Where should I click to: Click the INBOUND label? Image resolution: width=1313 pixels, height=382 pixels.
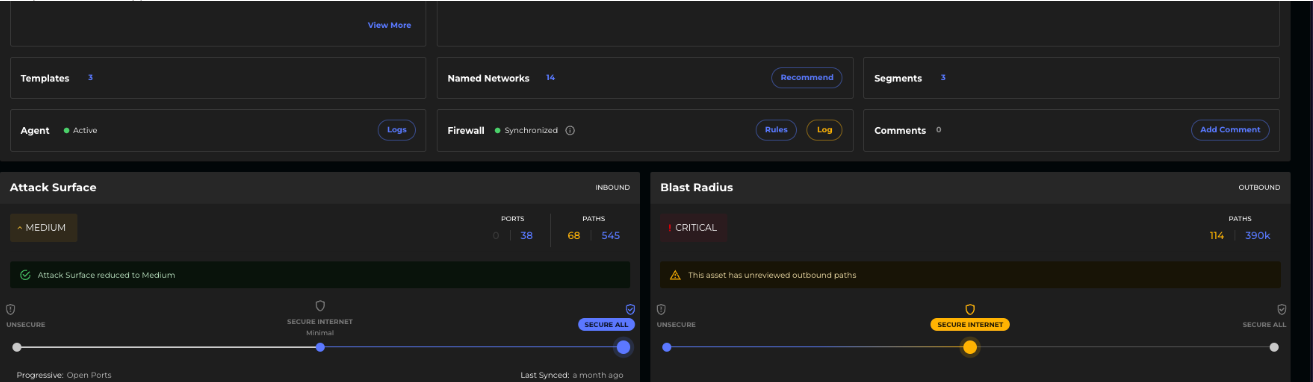coord(613,188)
